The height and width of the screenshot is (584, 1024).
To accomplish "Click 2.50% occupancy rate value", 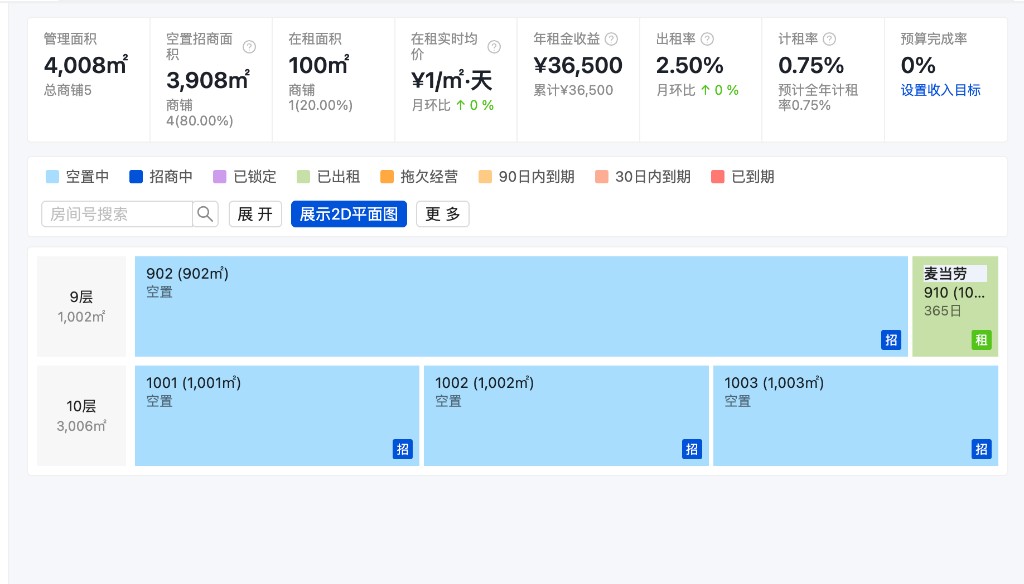I will tap(690, 65).
